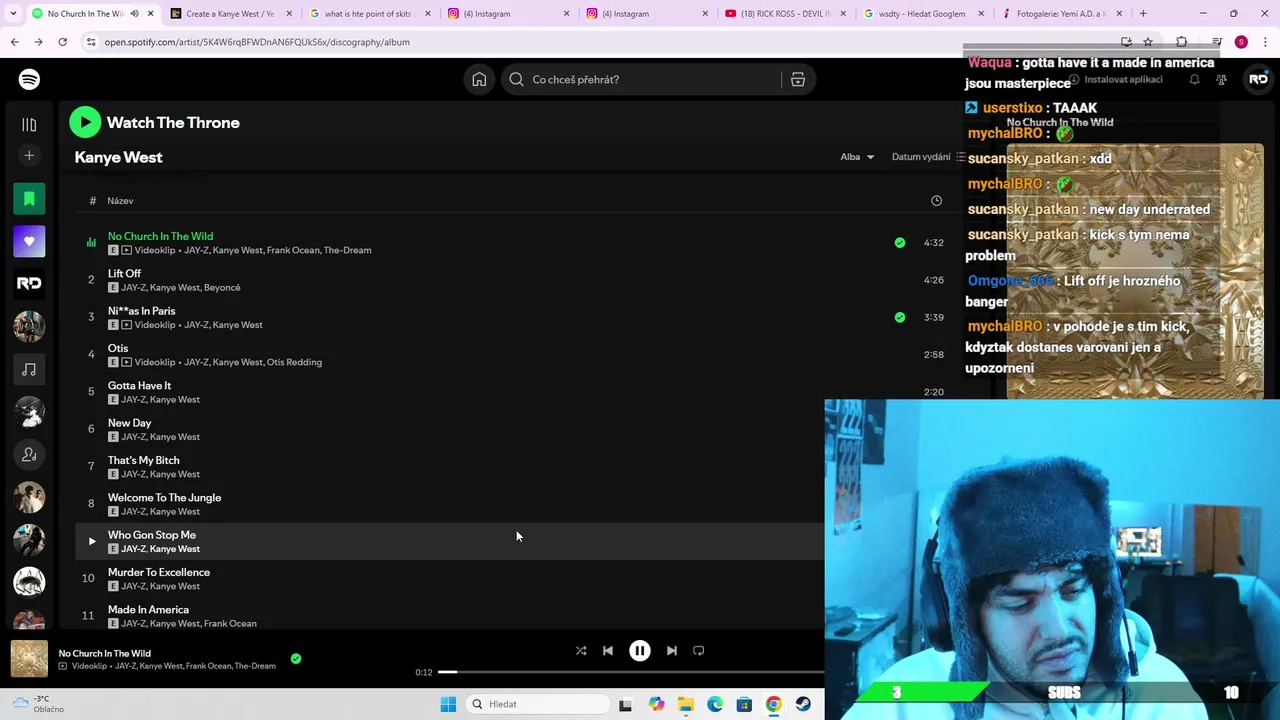Open Steam from the taskbar
This screenshot has width=1280, height=720.
click(803, 704)
